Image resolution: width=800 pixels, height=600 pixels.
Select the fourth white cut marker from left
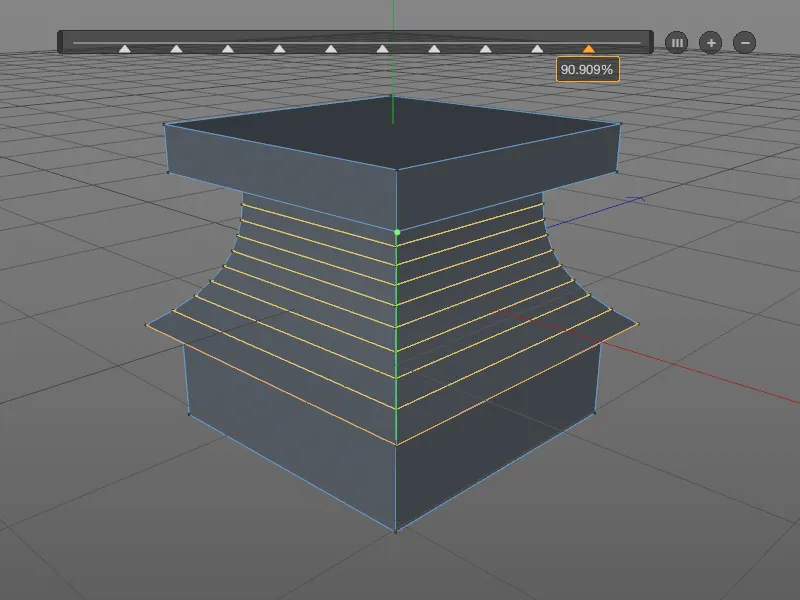pos(279,48)
